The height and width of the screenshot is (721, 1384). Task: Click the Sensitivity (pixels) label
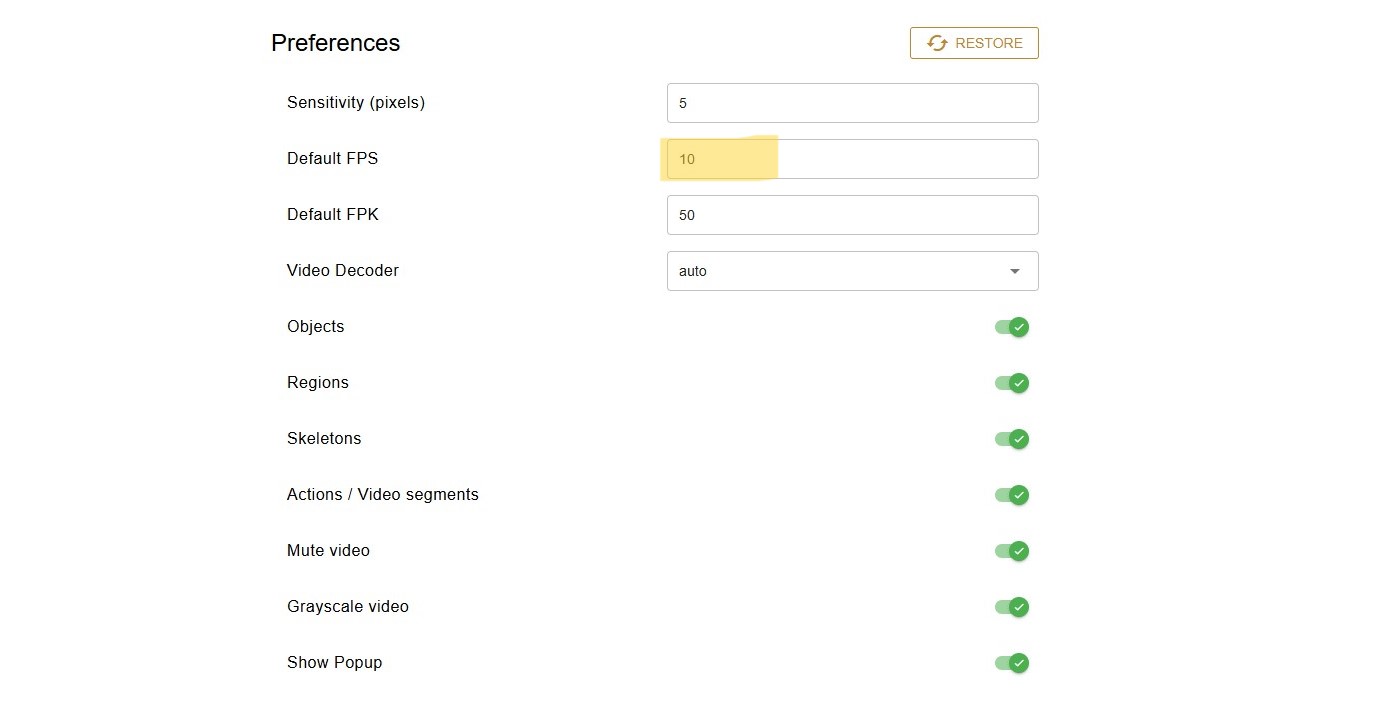pos(355,103)
